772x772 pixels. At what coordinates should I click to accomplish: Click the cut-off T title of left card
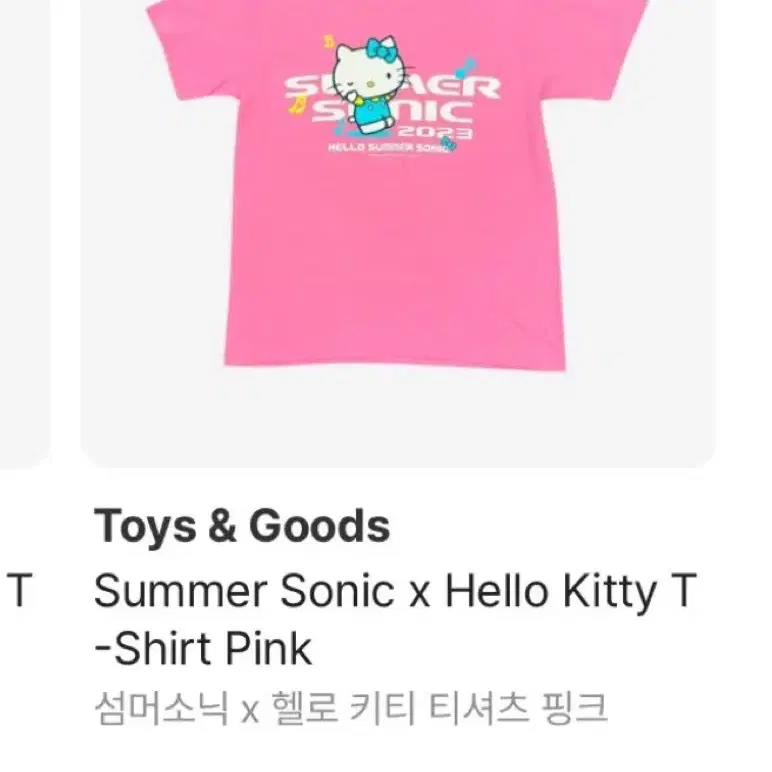click(19, 590)
